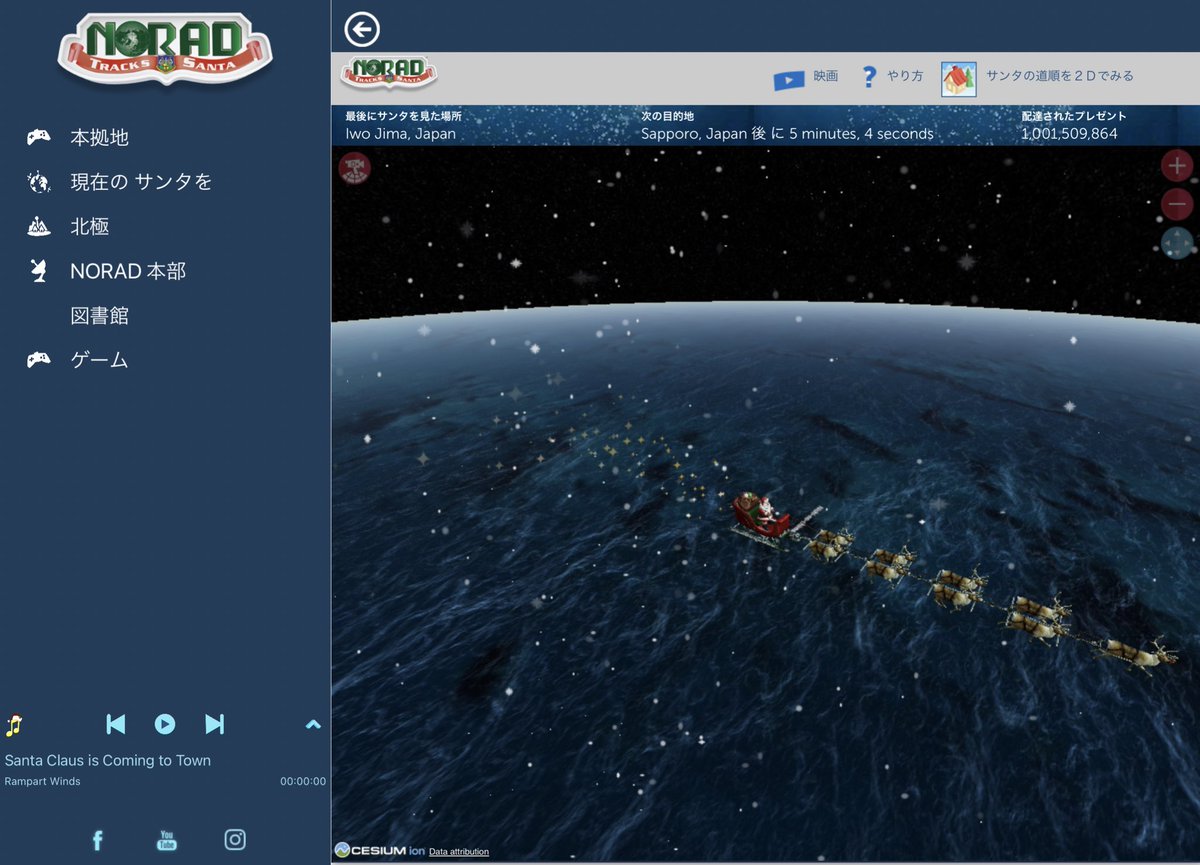Open the 北極 North Pole menu item
The width and height of the screenshot is (1200, 865).
coord(89,227)
